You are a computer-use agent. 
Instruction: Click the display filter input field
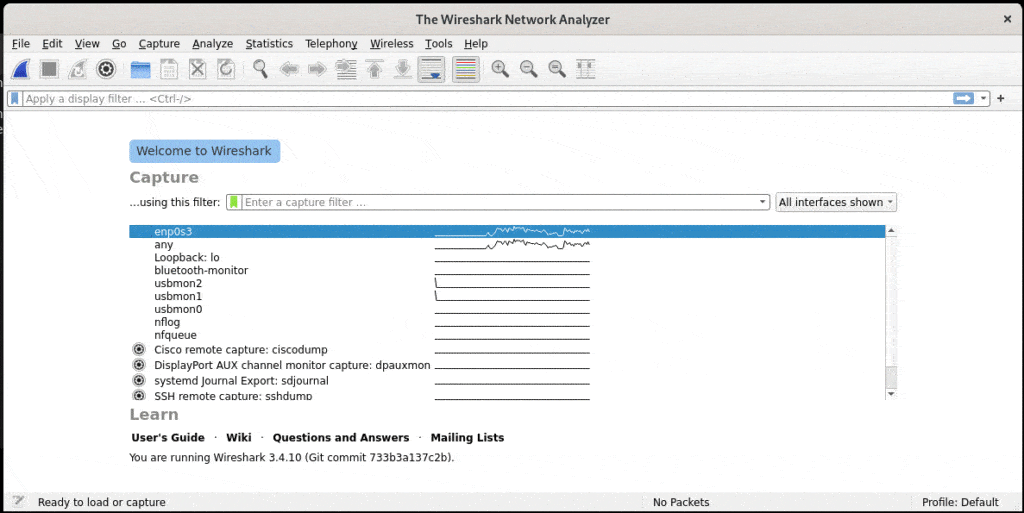pyautogui.click(x=487, y=99)
